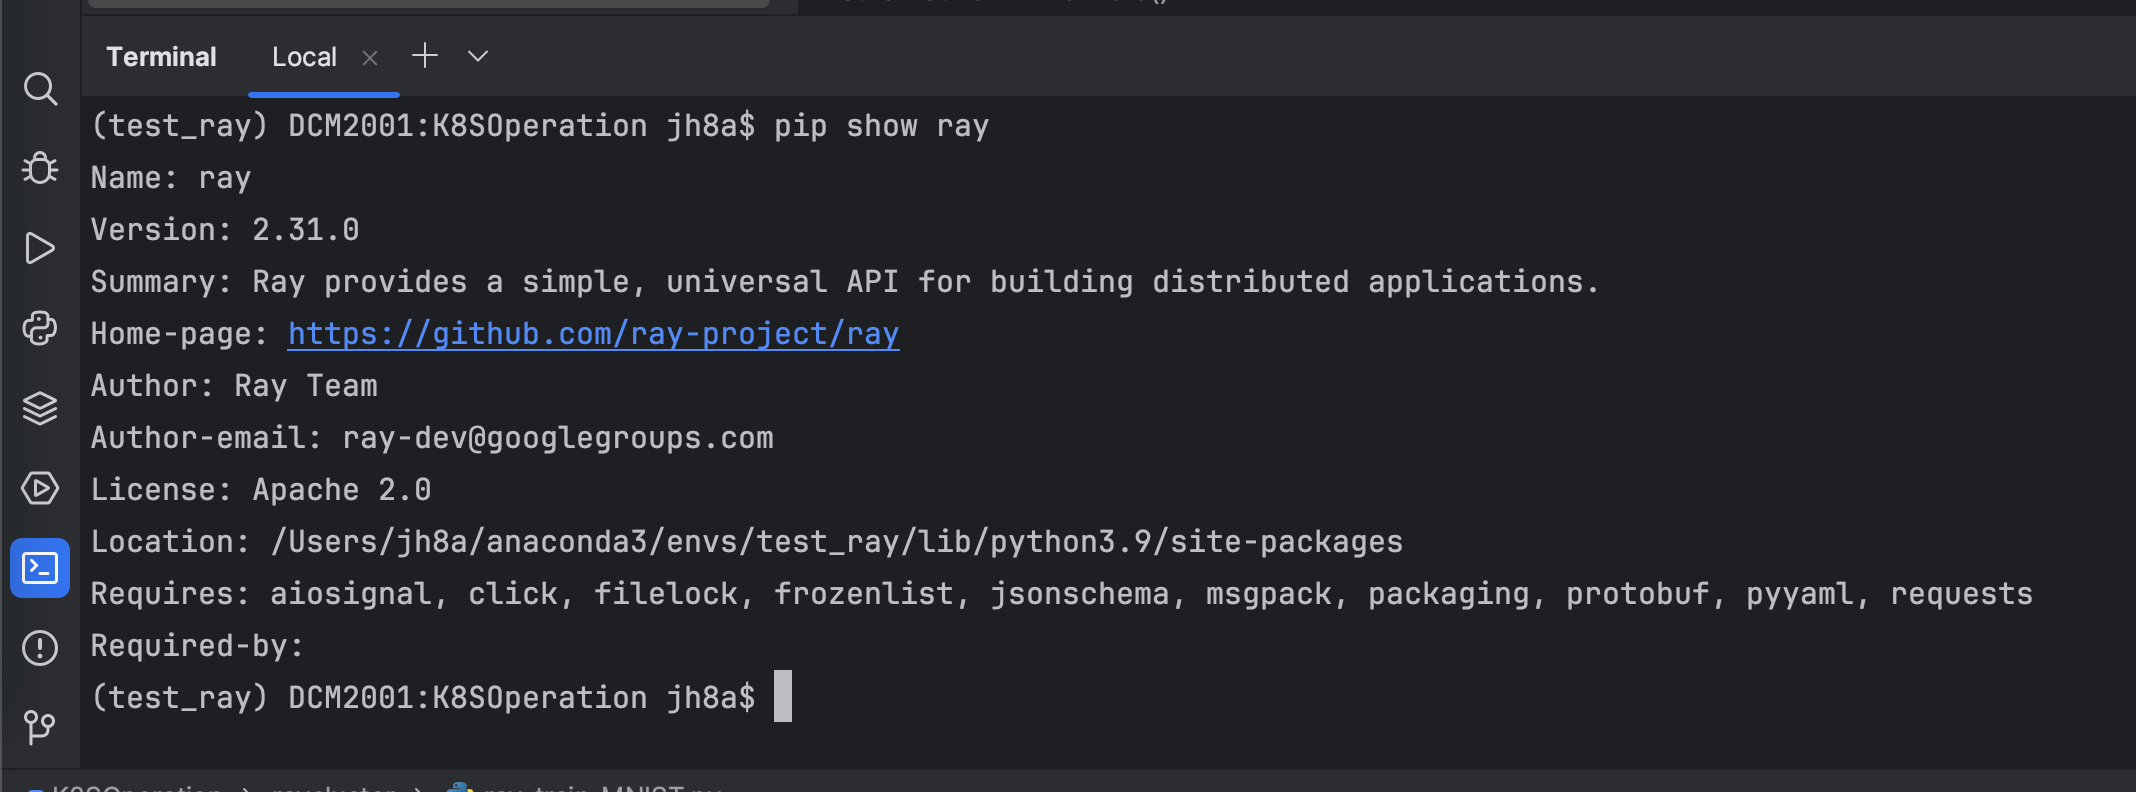Screen dimensions: 2136x792
Task: Open the new terminal session dropdown
Action: click(x=477, y=56)
